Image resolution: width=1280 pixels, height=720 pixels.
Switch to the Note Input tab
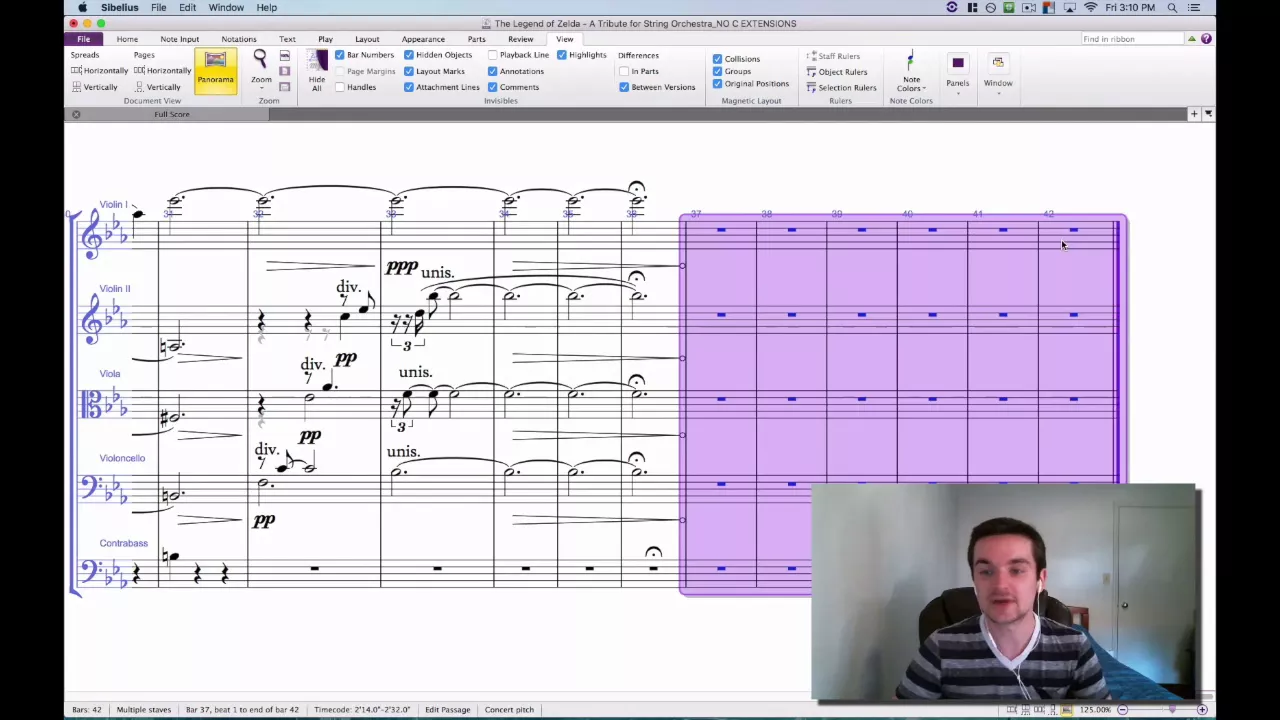[180, 39]
